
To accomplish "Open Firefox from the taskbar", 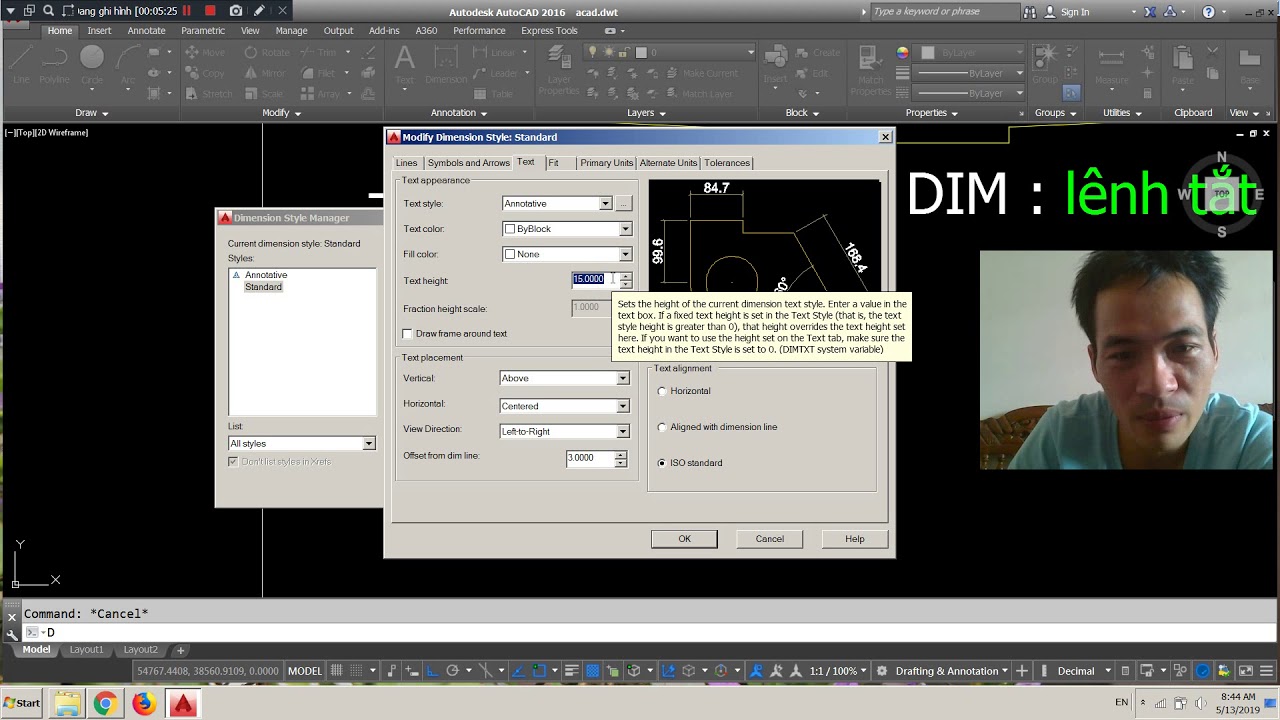I will 143,704.
